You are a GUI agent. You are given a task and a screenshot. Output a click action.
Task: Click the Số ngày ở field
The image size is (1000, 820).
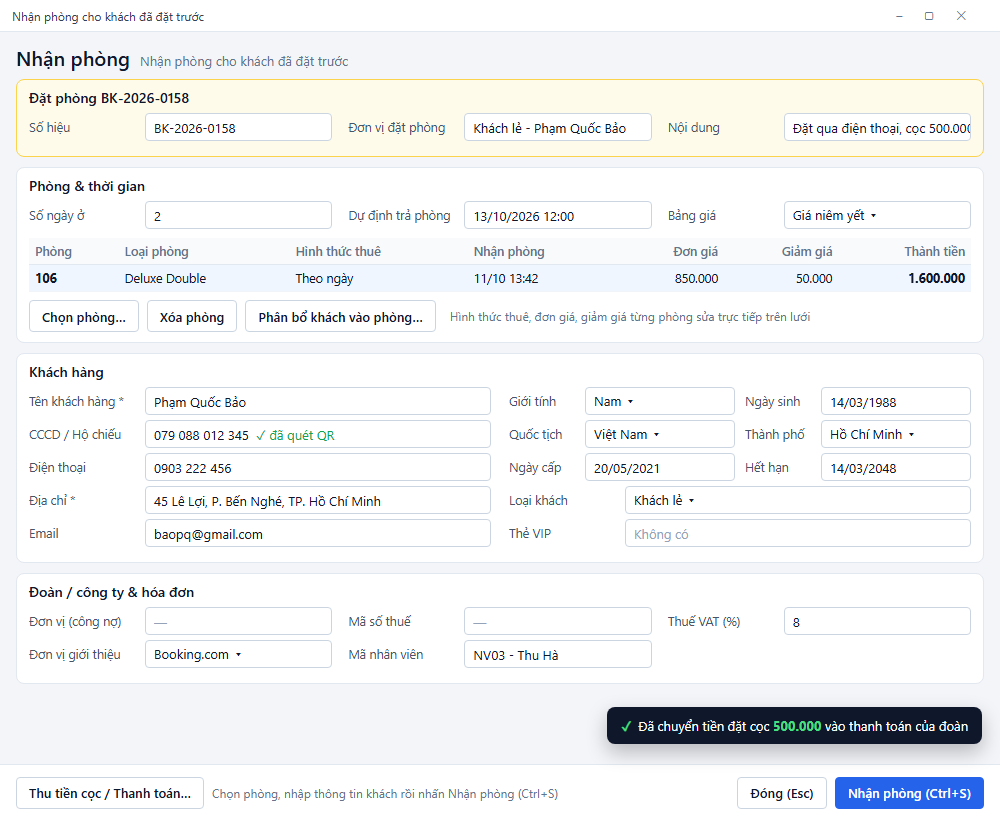pos(238,216)
